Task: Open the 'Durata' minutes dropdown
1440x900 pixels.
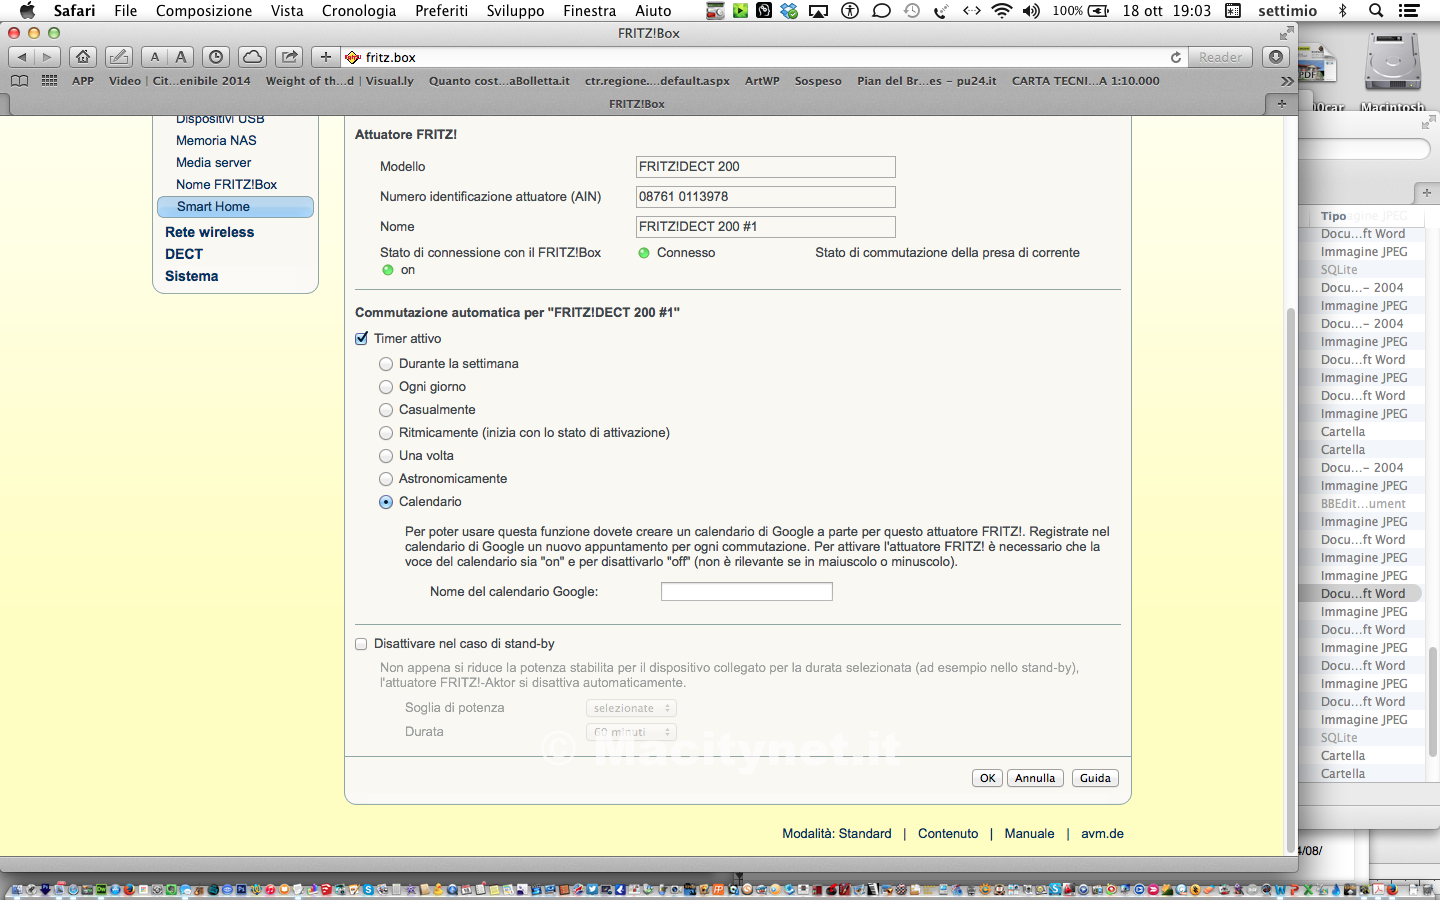Action: pyautogui.click(x=631, y=732)
